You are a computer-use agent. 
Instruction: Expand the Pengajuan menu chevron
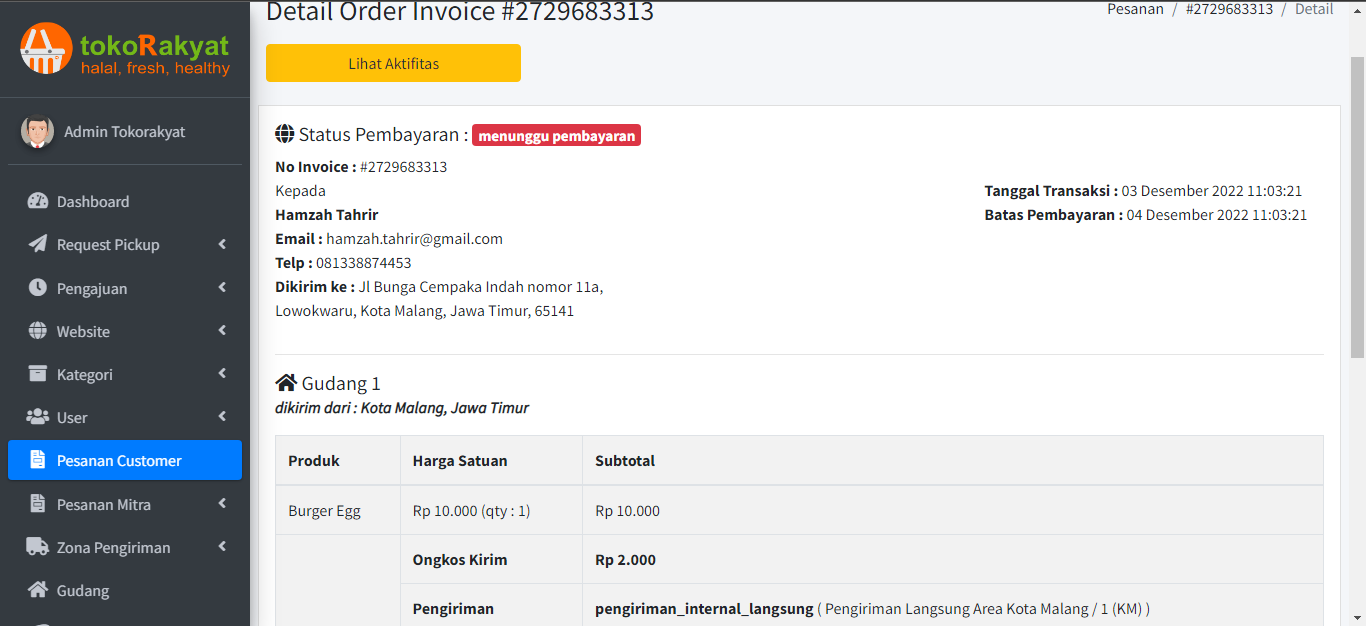tap(222, 288)
